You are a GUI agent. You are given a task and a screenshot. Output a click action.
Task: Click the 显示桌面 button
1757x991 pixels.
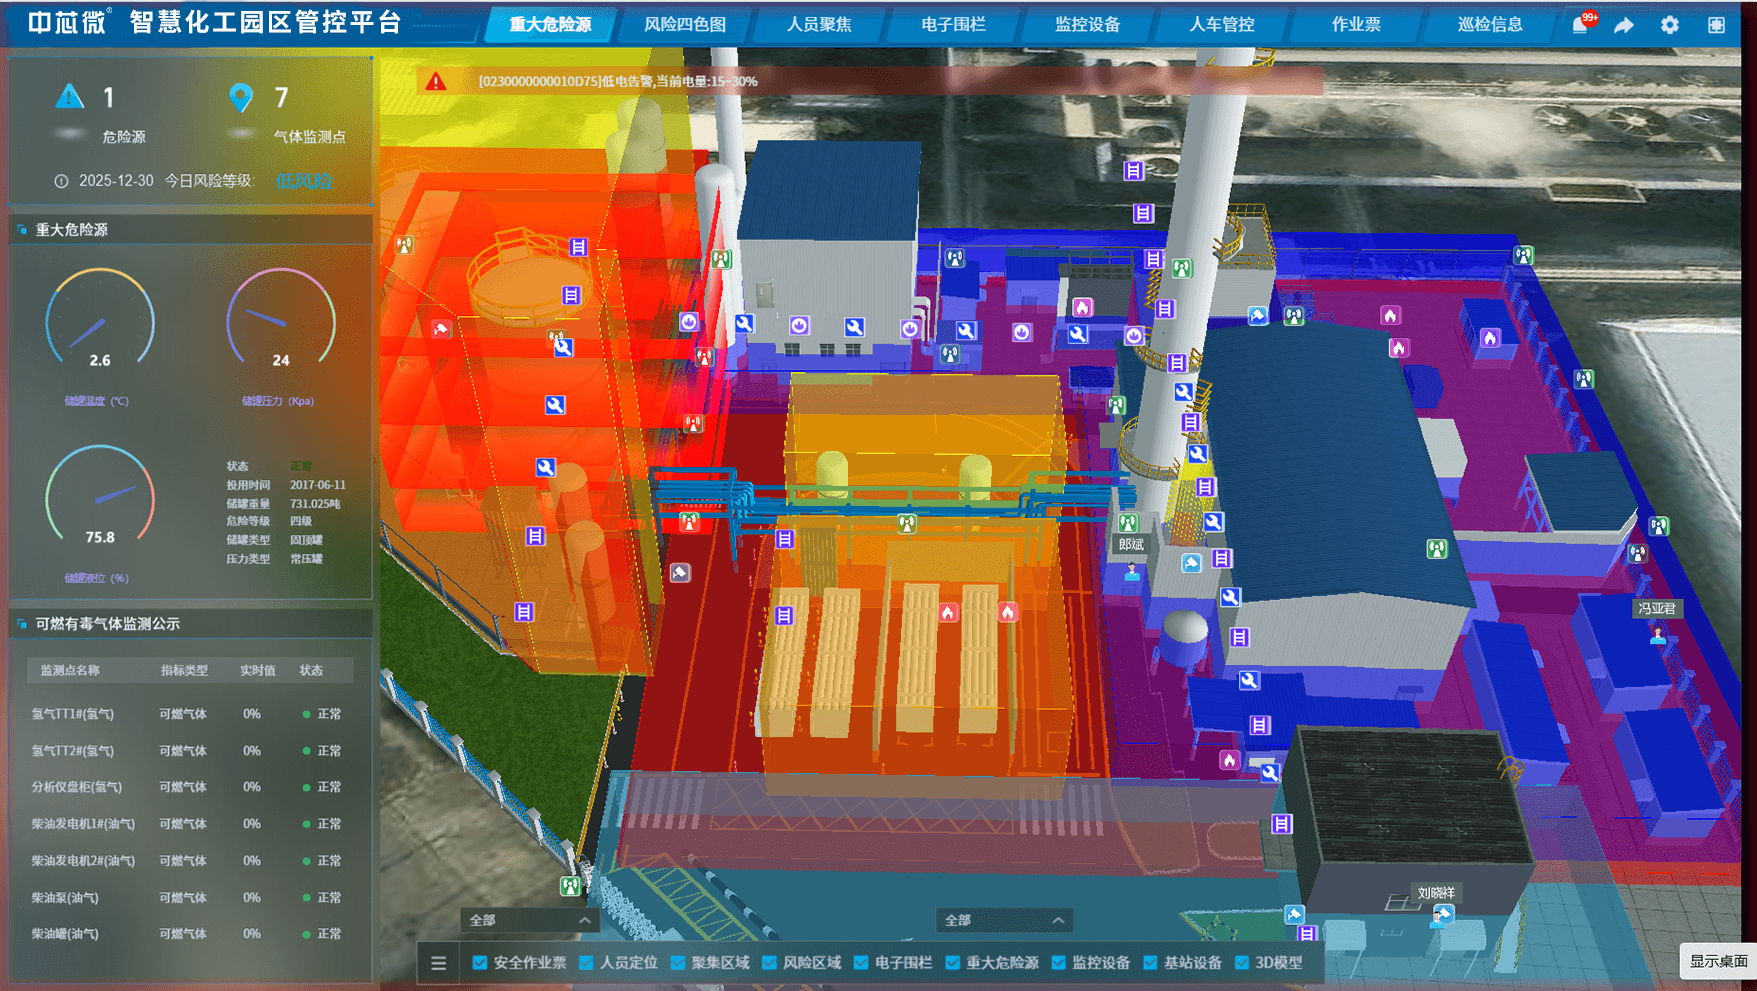pyautogui.click(x=1718, y=961)
